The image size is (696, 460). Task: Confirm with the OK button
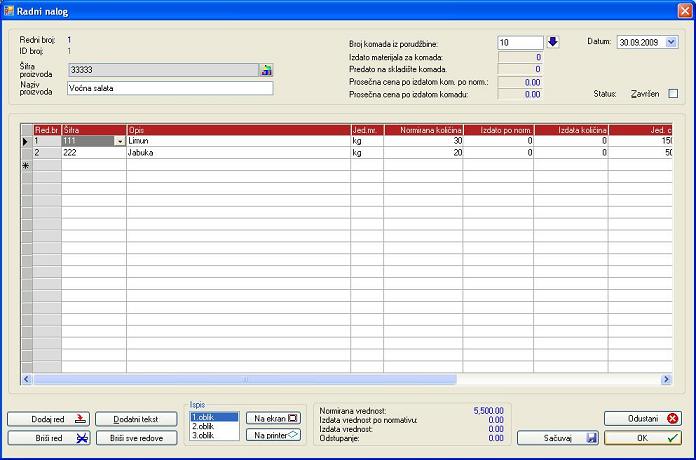pyautogui.click(x=643, y=438)
